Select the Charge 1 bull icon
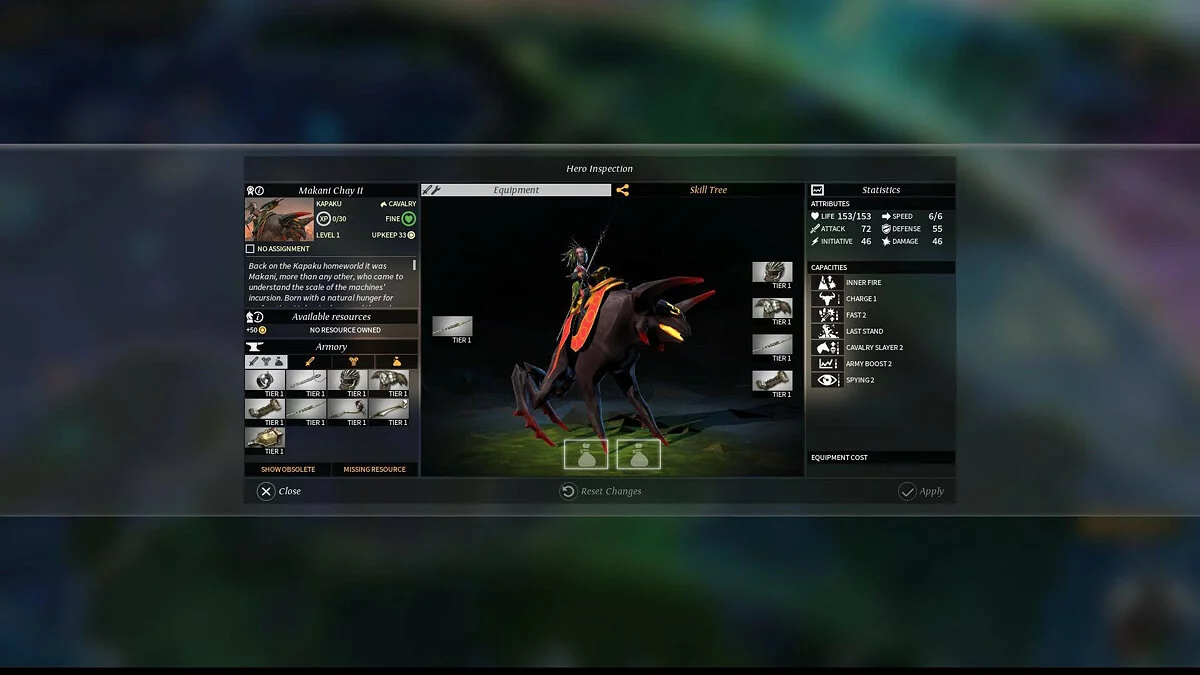Viewport: 1200px width, 675px height. click(826, 299)
